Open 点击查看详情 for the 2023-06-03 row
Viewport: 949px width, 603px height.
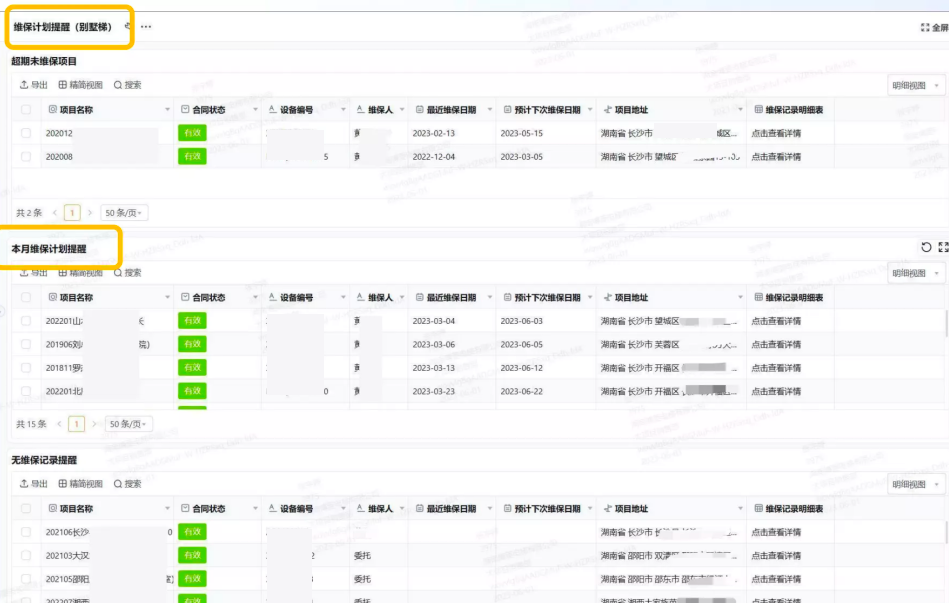click(x=776, y=321)
